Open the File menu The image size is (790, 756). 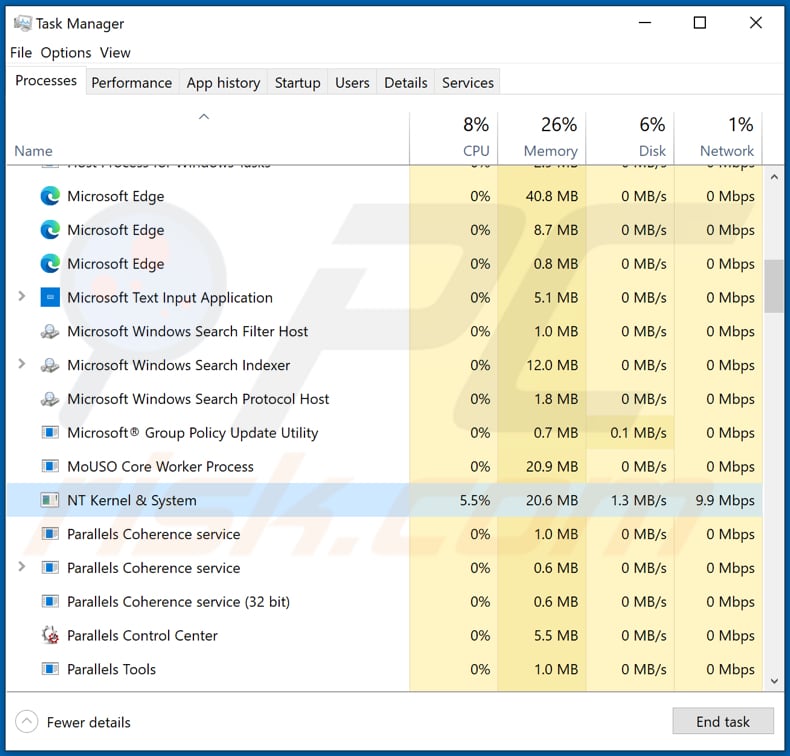21,52
